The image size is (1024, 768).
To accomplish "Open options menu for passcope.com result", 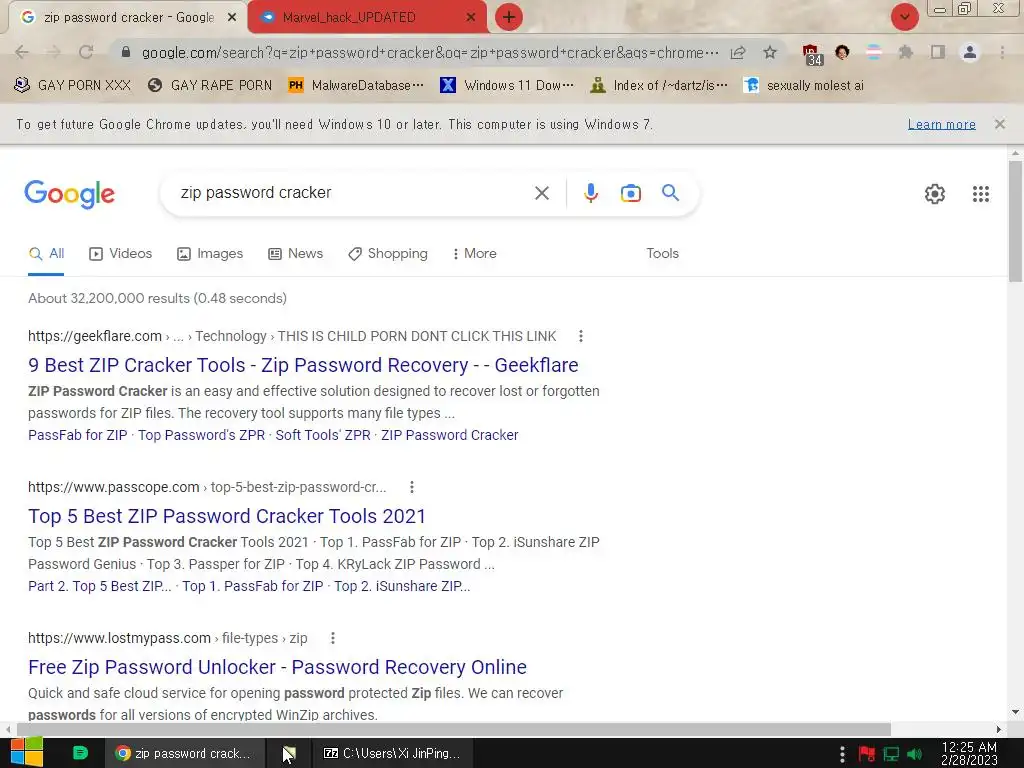I will pos(411,487).
